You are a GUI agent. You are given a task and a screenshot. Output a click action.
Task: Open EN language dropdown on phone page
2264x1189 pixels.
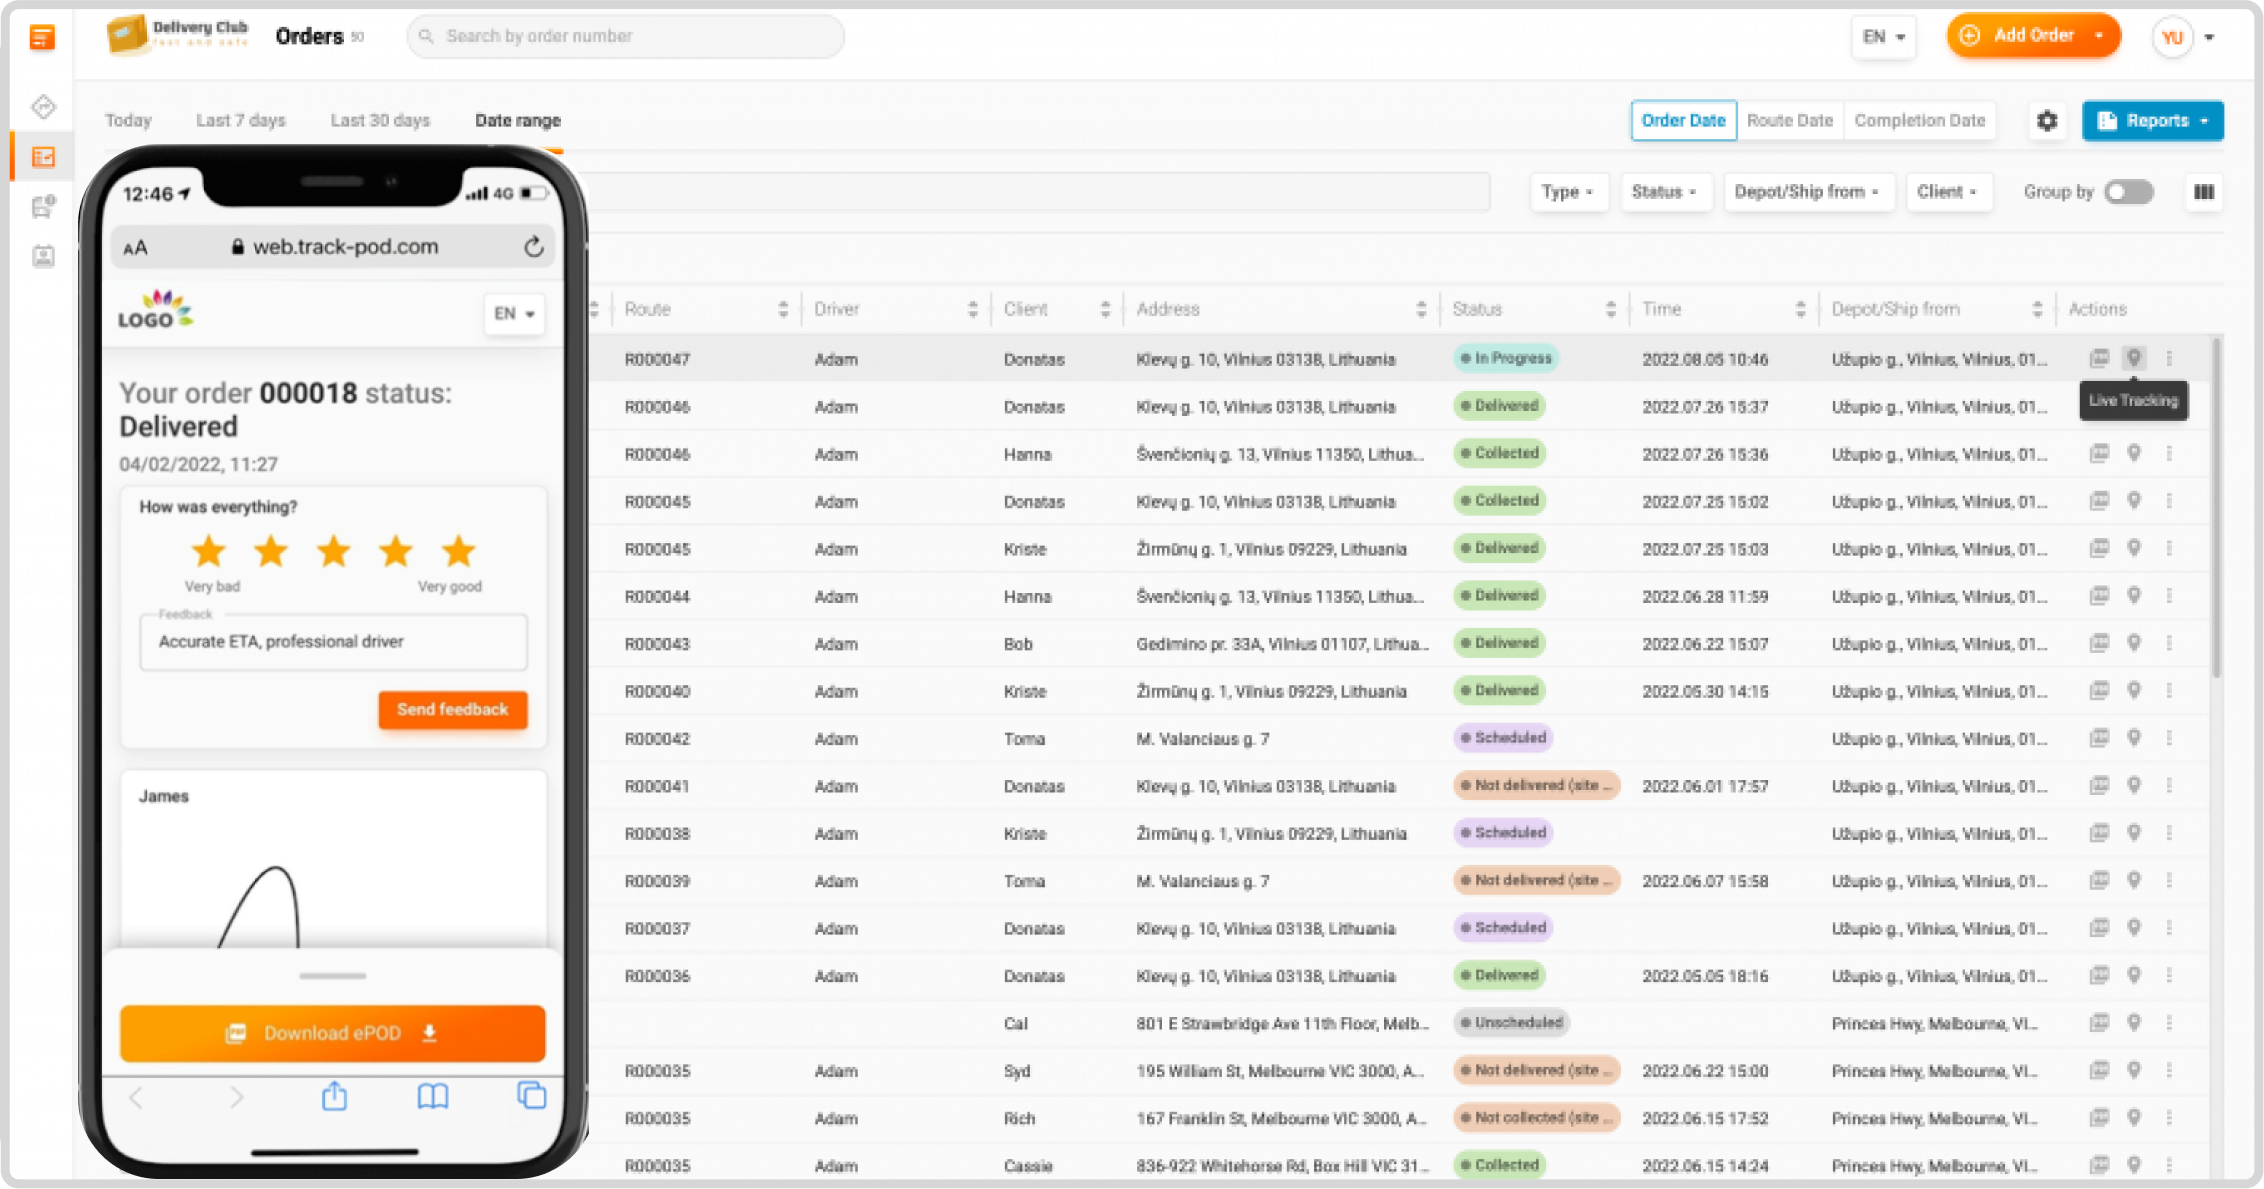click(514, 314)
